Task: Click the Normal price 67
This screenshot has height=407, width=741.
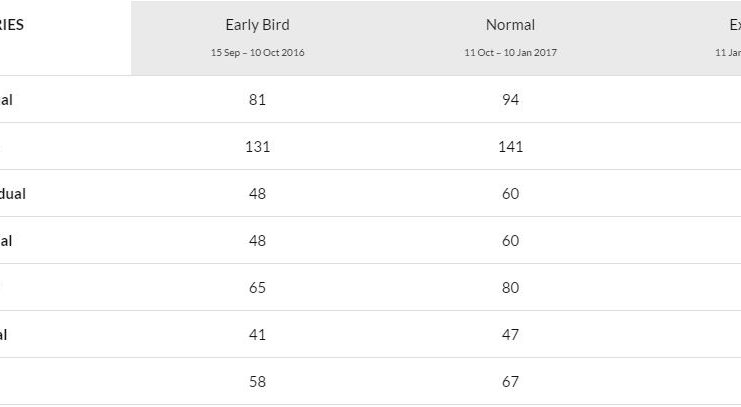Action: pyautogui.click(x=510, y=381)
